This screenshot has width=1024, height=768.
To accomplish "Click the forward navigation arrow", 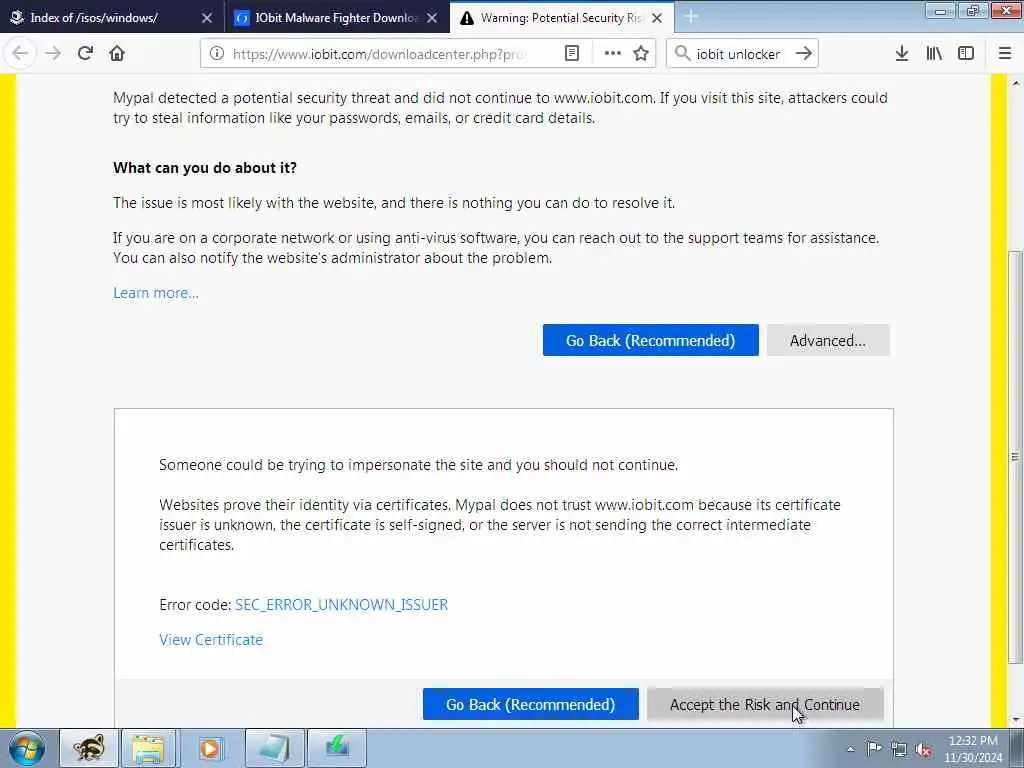I will click(x=53, y=54).
